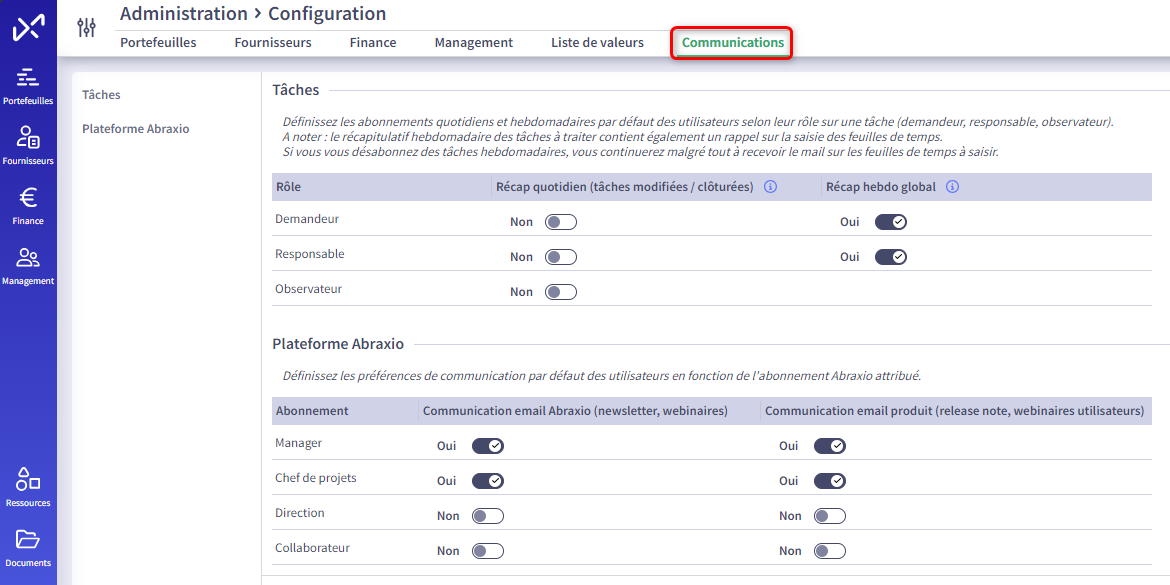Switch to the Fournisseurs top tab
This screenshot has height=585, width=1170.
273,43
